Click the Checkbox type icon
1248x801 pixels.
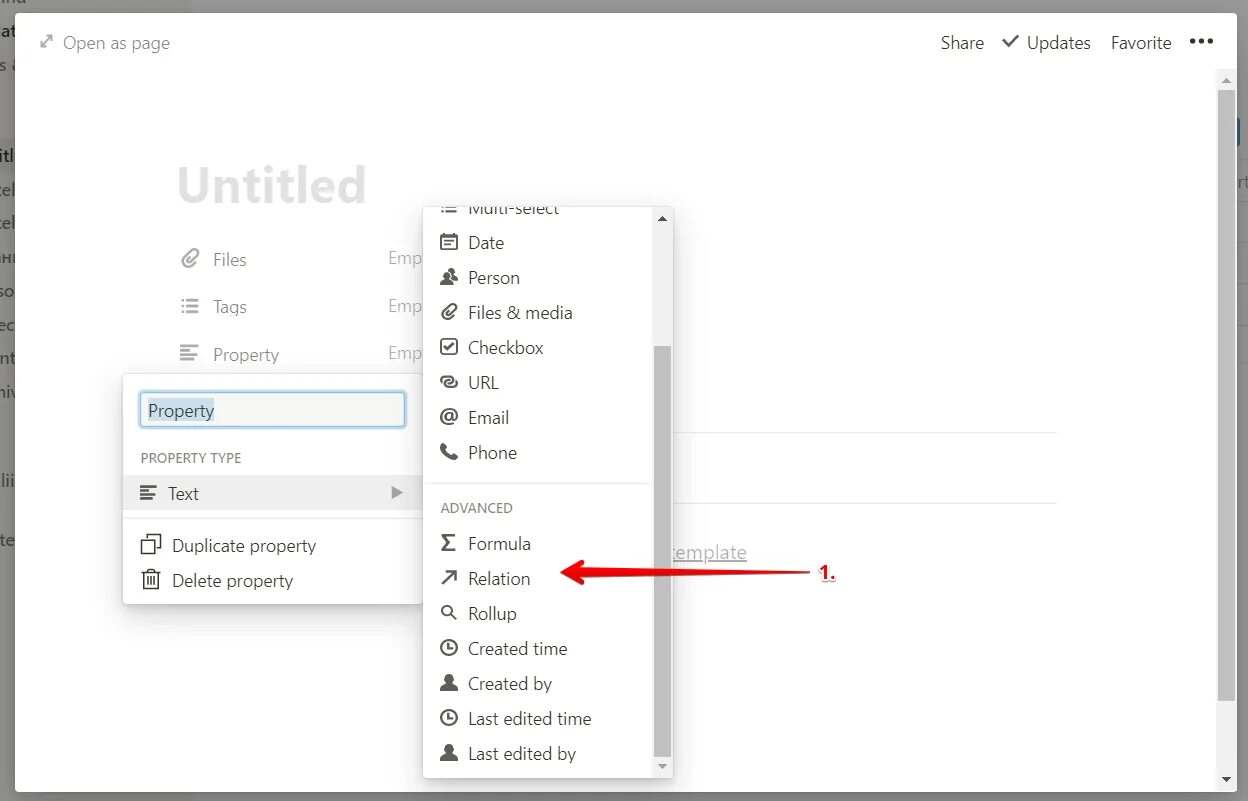pyautogui.click(x=449, y=347)
